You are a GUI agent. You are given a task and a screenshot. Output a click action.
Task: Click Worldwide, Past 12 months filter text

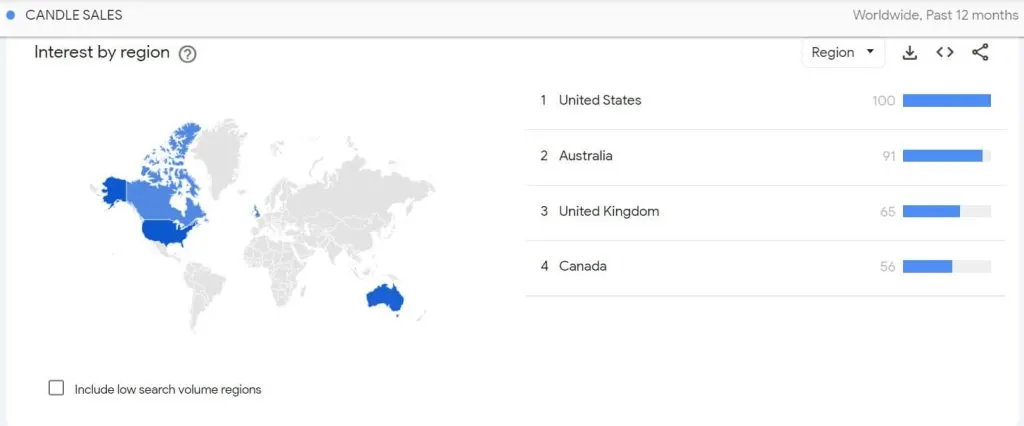tap(935, 15)
